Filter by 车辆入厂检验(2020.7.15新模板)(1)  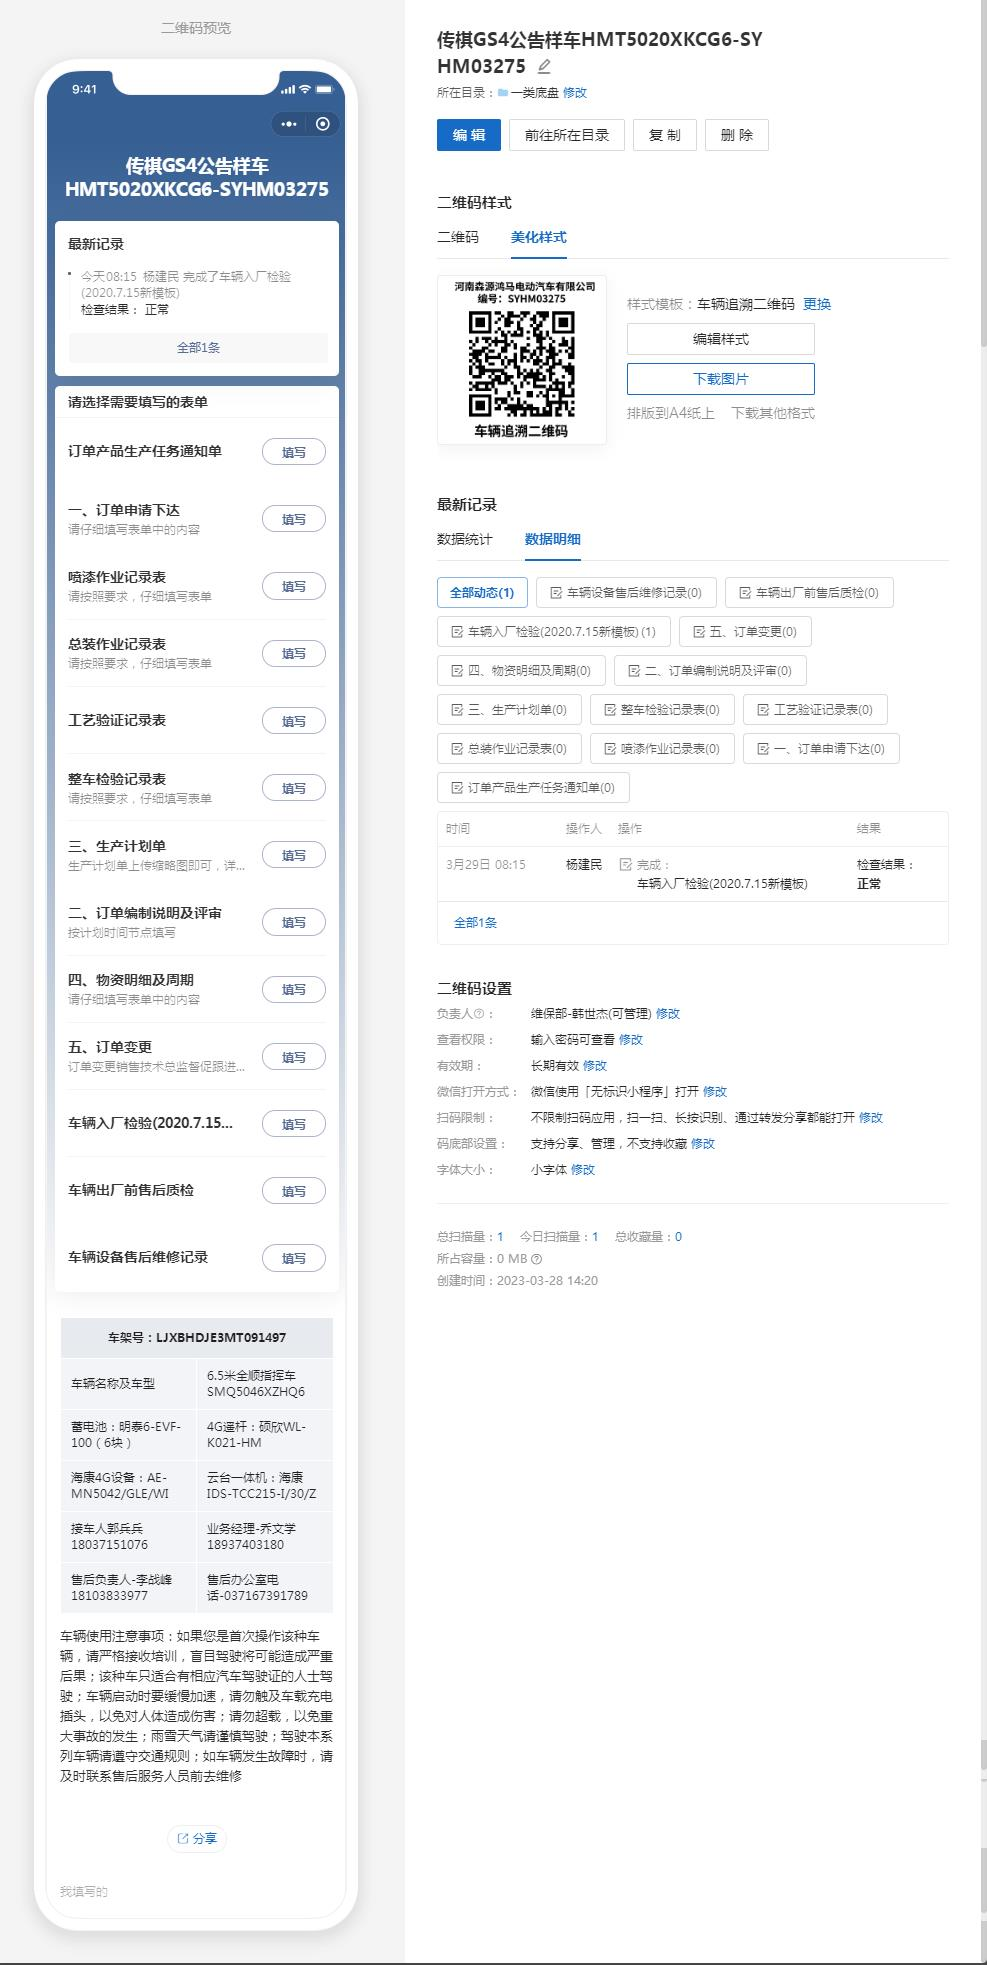pos(554,631)
